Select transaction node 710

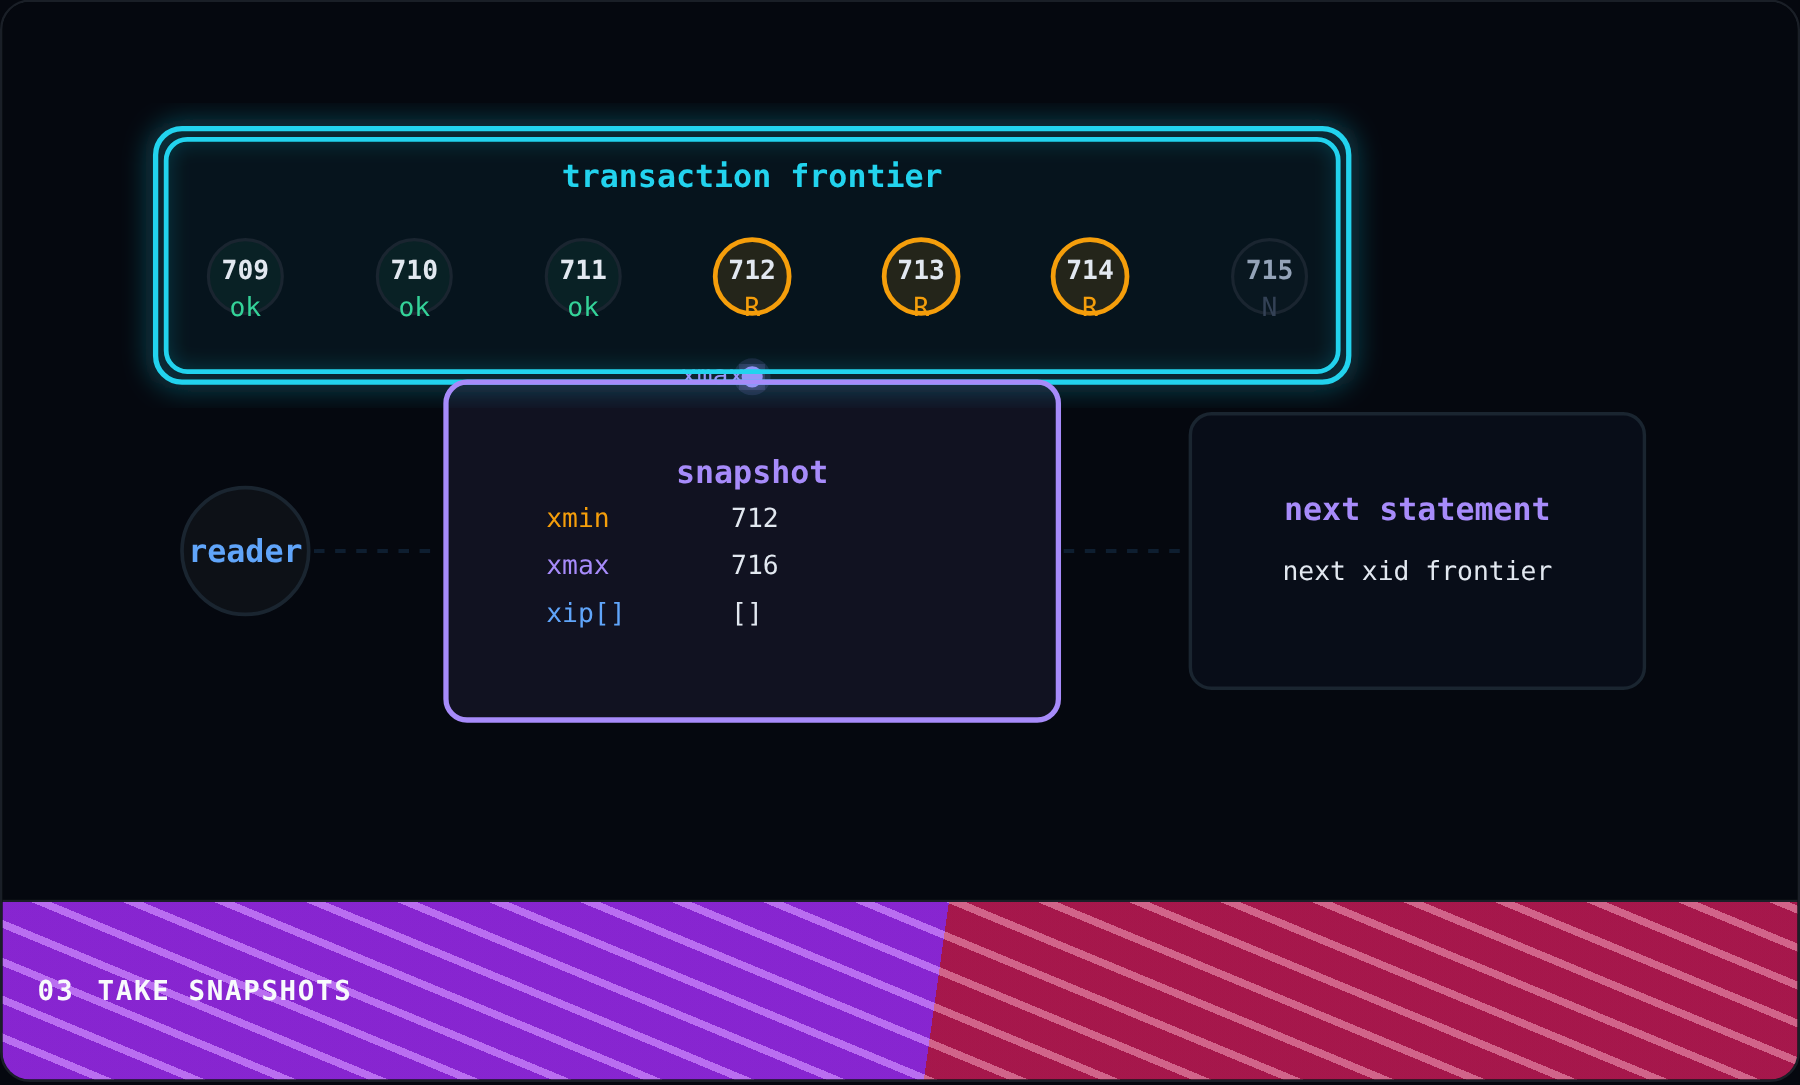click(x=414, y=277)
